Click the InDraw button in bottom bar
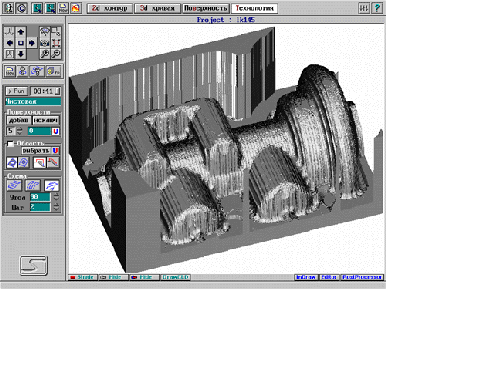This screenshot has height=375, width=500. coord(306,277)
